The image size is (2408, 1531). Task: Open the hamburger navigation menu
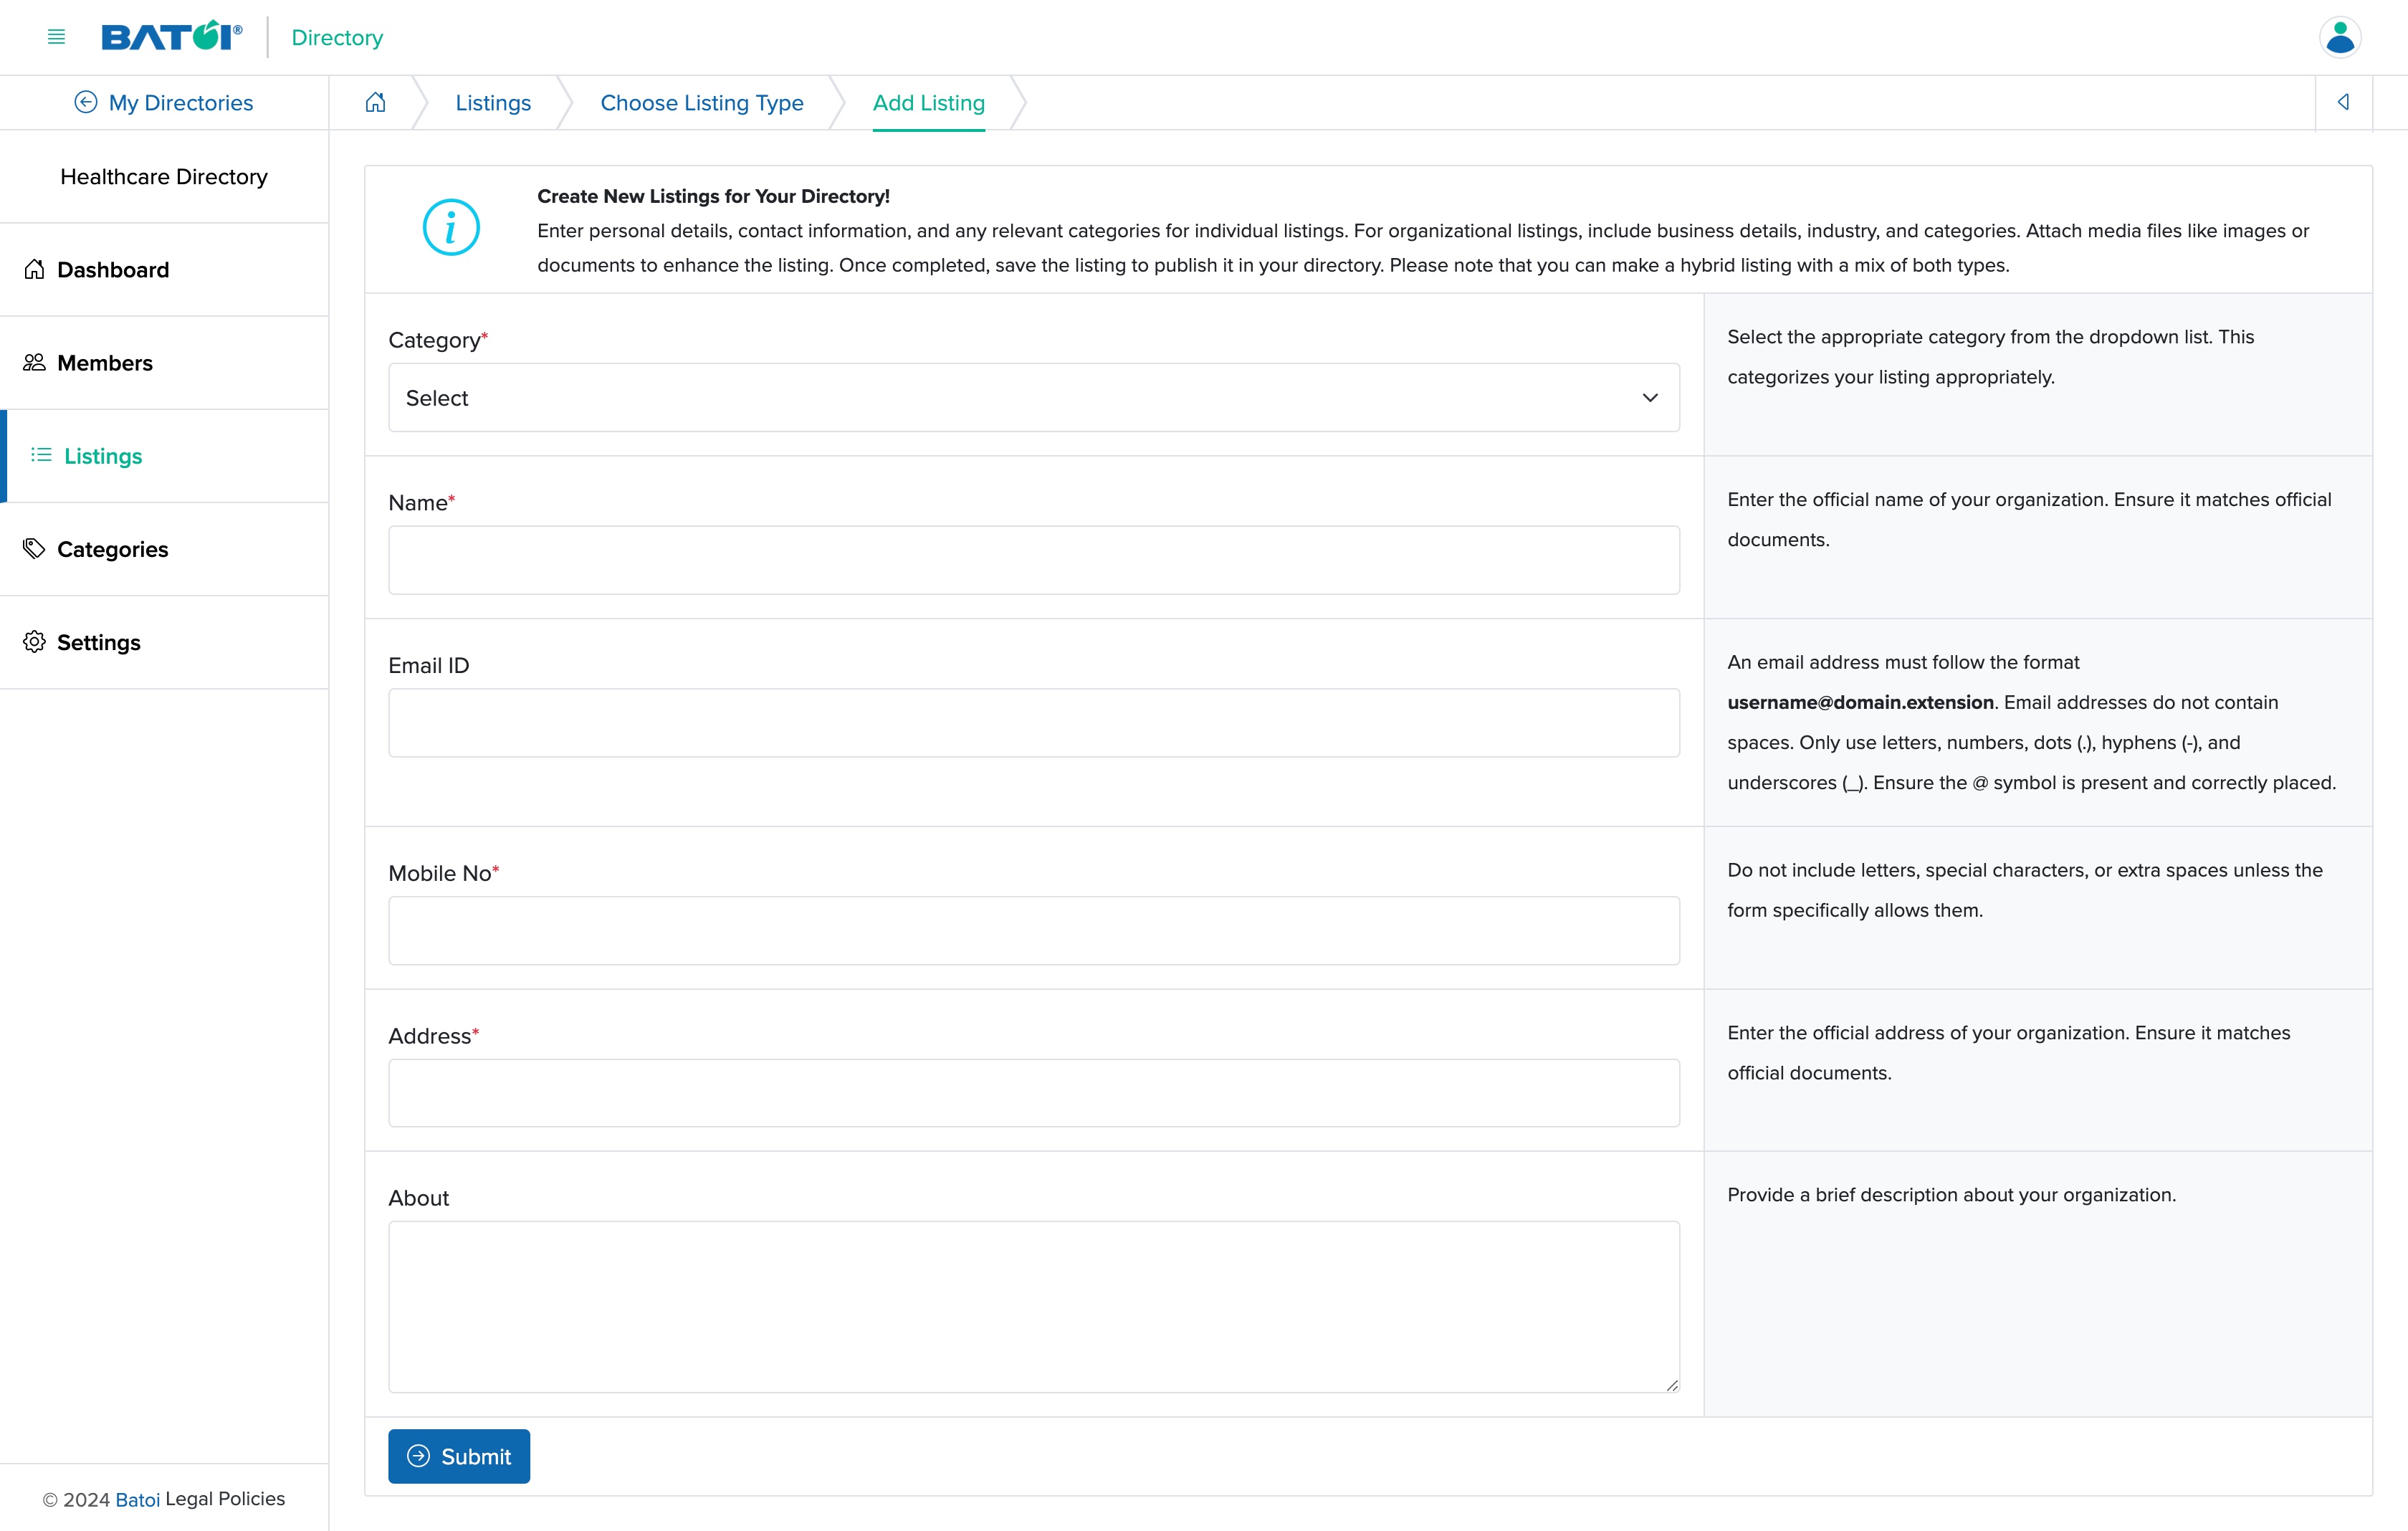[x=56, y=37]
